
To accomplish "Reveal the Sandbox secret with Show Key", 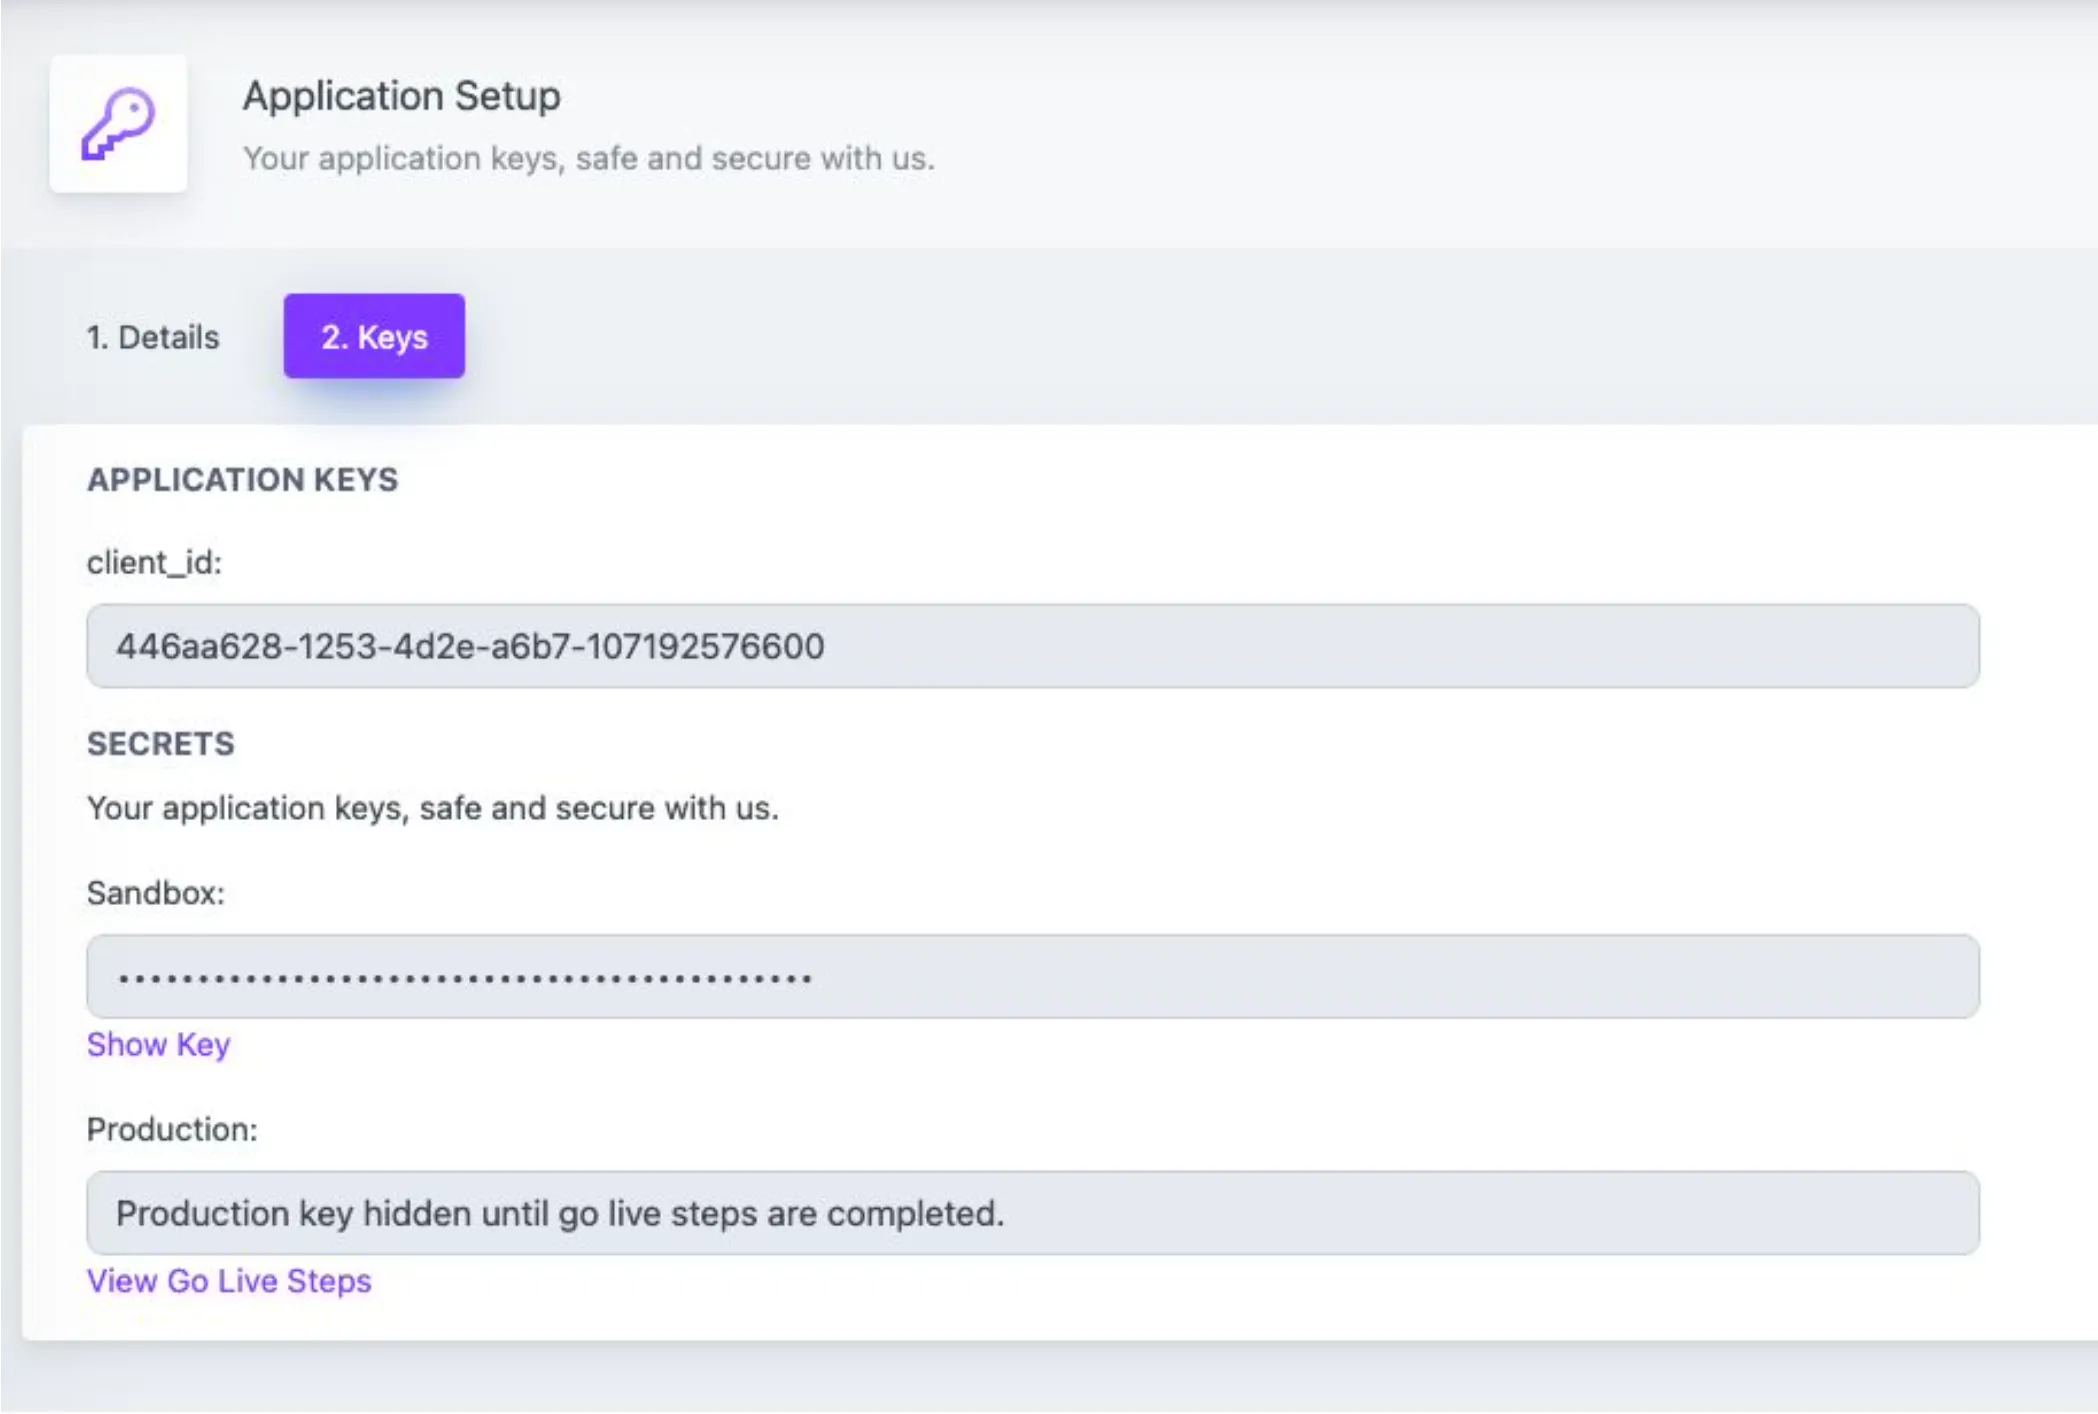I will point(158,1044).
